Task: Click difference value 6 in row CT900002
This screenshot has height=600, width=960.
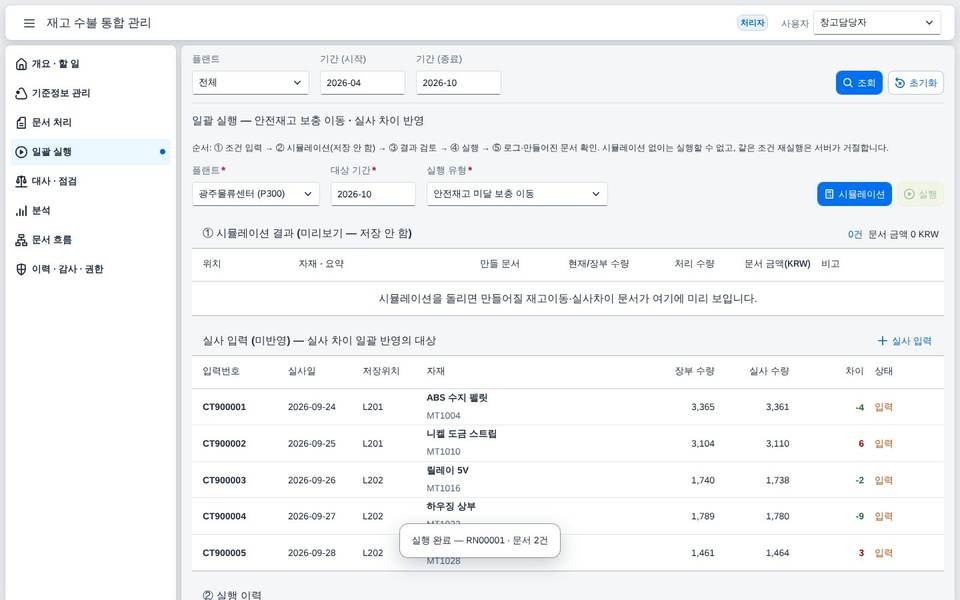Action: pos(861,443)
